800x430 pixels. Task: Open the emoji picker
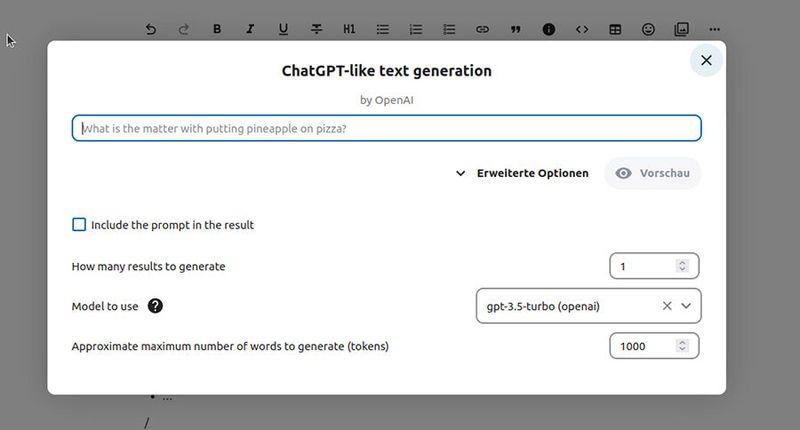tap(648, 29)
